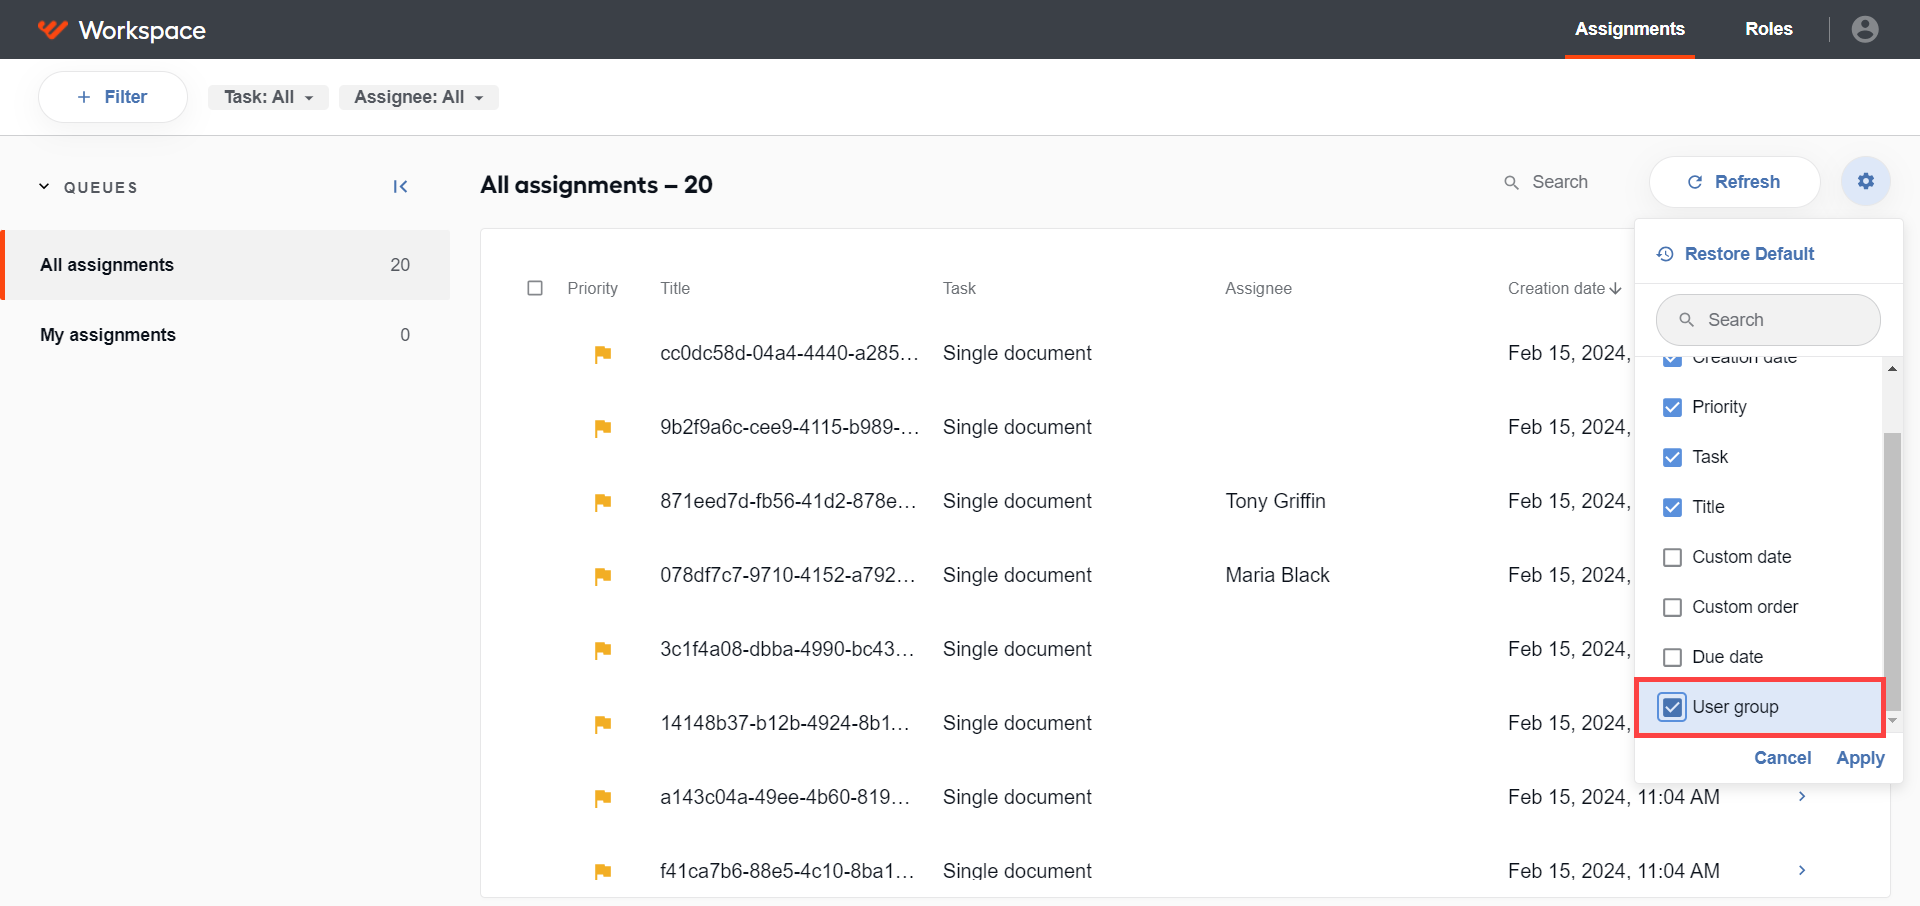Toggle the select-all rows checkbox
Image resolution: width=1920 pixels, height=906 pixels.
tap(535, 288)
